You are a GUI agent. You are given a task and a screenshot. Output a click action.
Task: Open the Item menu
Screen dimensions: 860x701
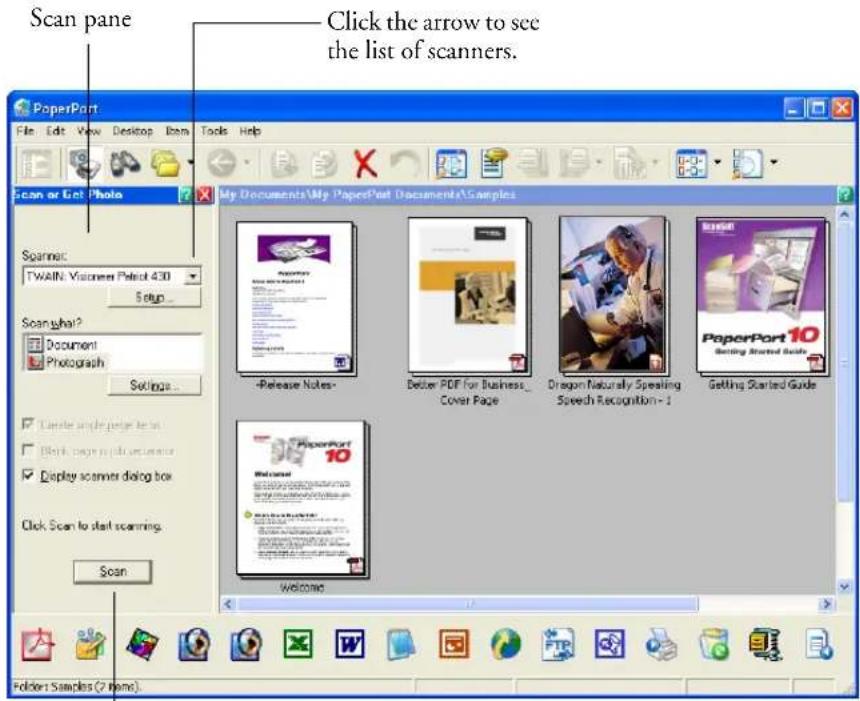[177, 131]
